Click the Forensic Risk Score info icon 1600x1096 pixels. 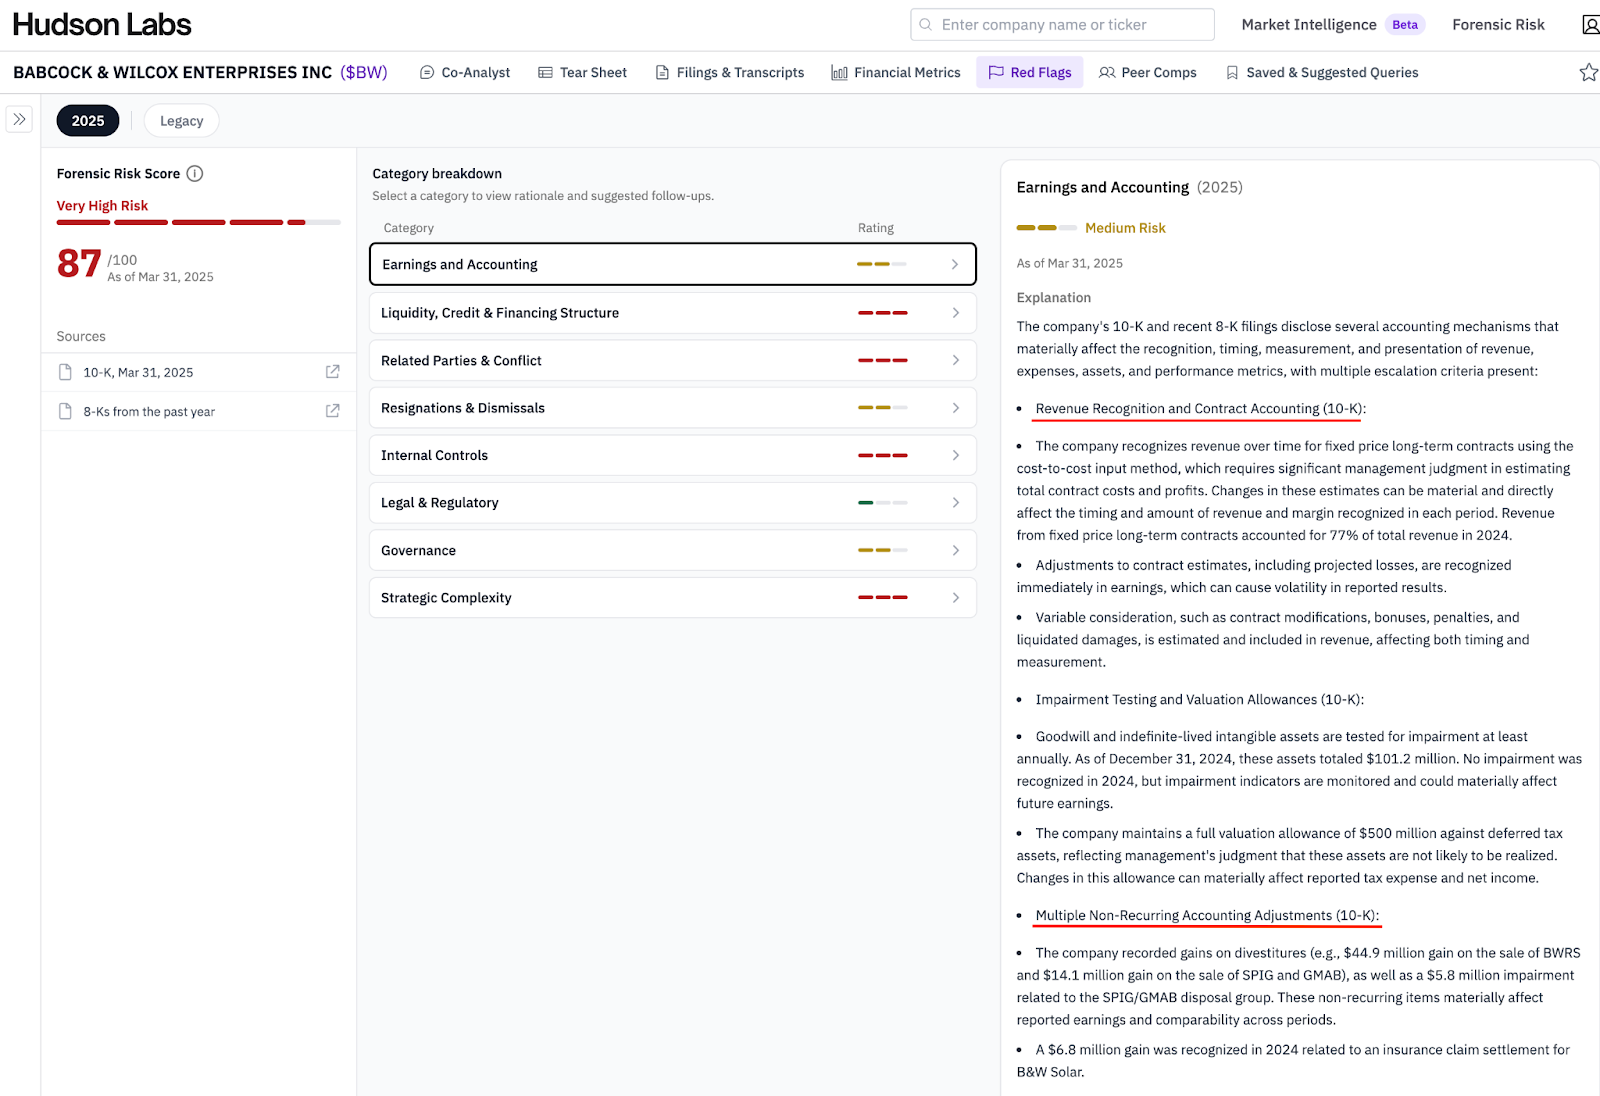point(195,174)
